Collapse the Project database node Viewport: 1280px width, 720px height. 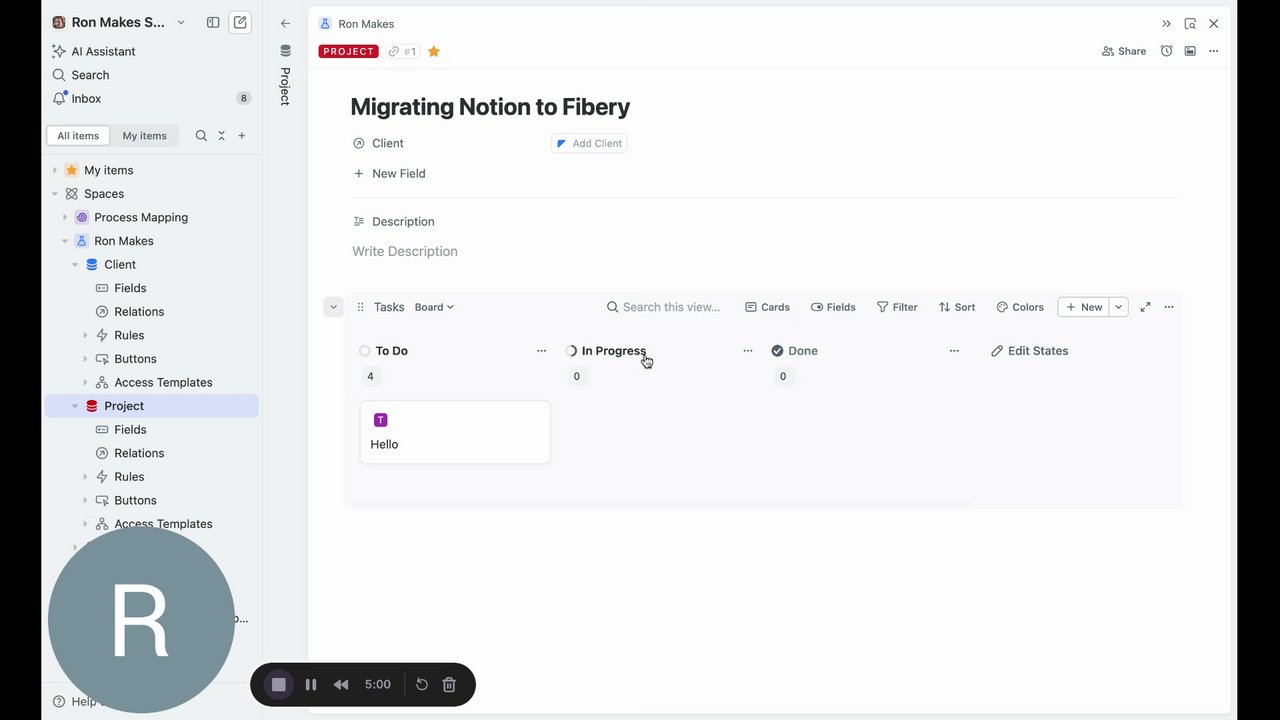tap(75, 406)
